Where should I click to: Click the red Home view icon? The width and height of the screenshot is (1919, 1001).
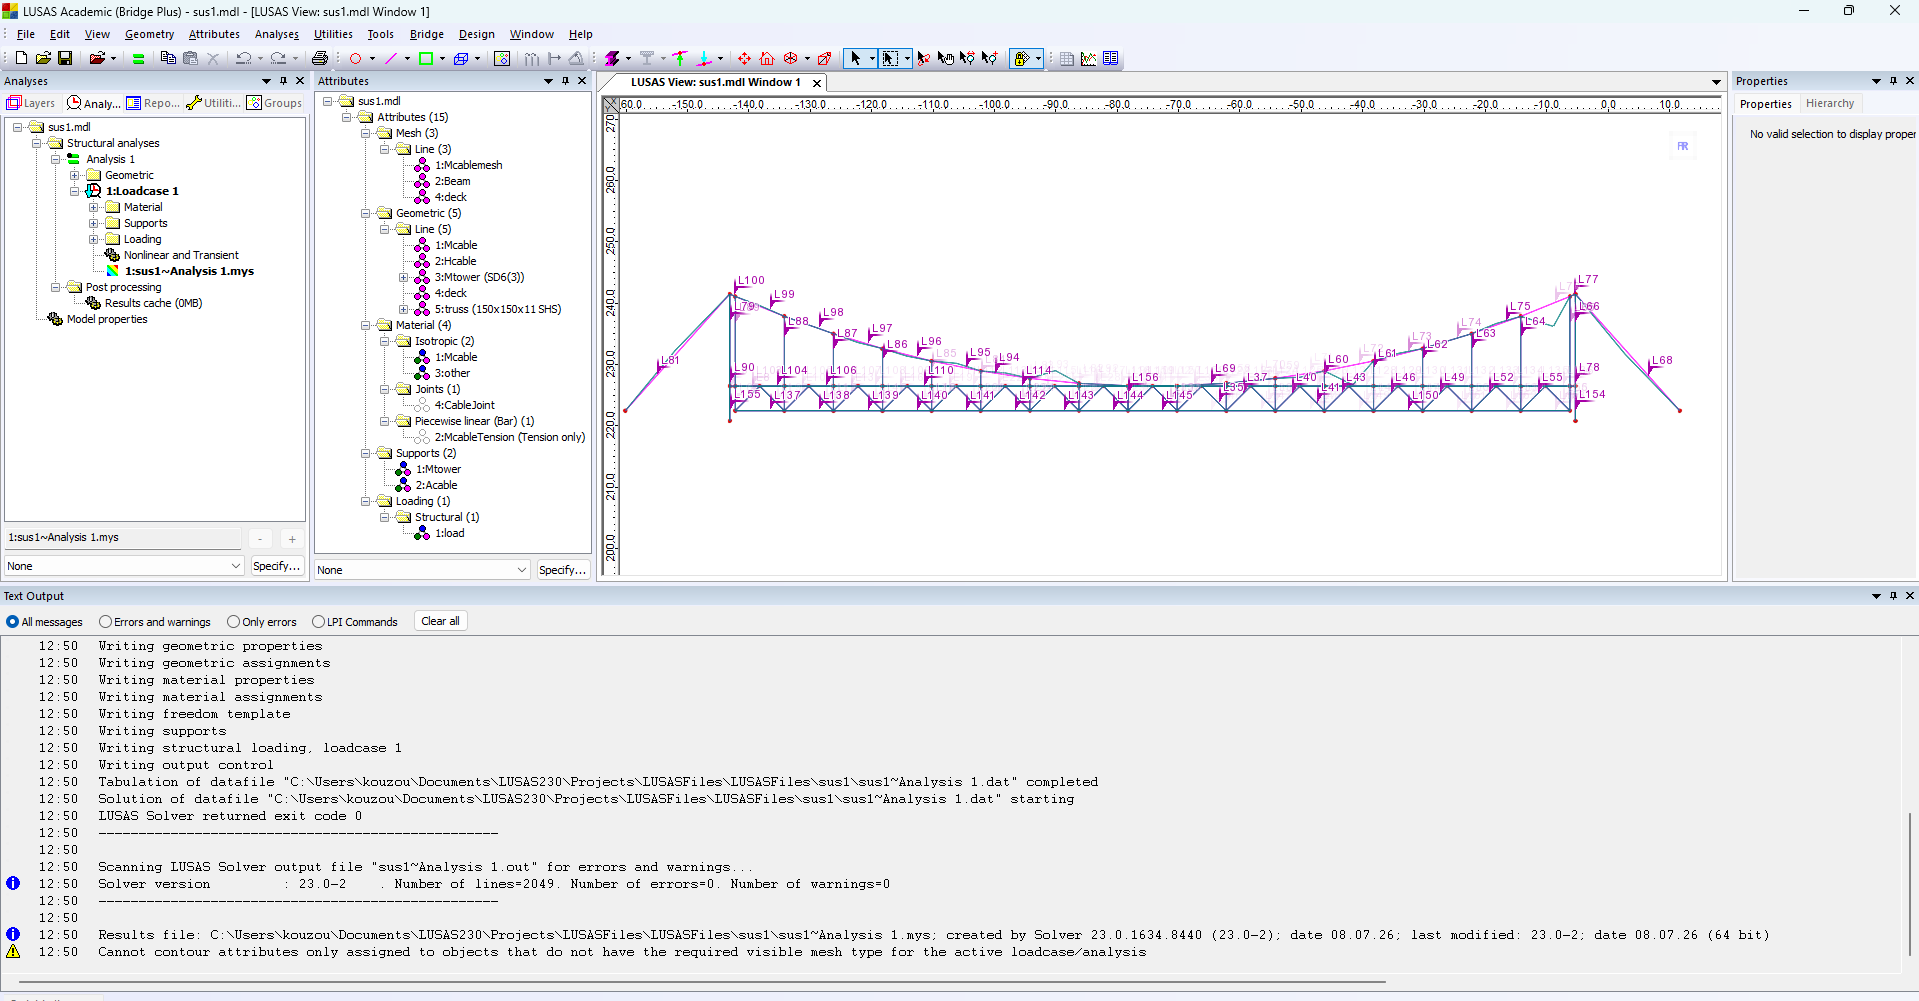click(767, 59)
